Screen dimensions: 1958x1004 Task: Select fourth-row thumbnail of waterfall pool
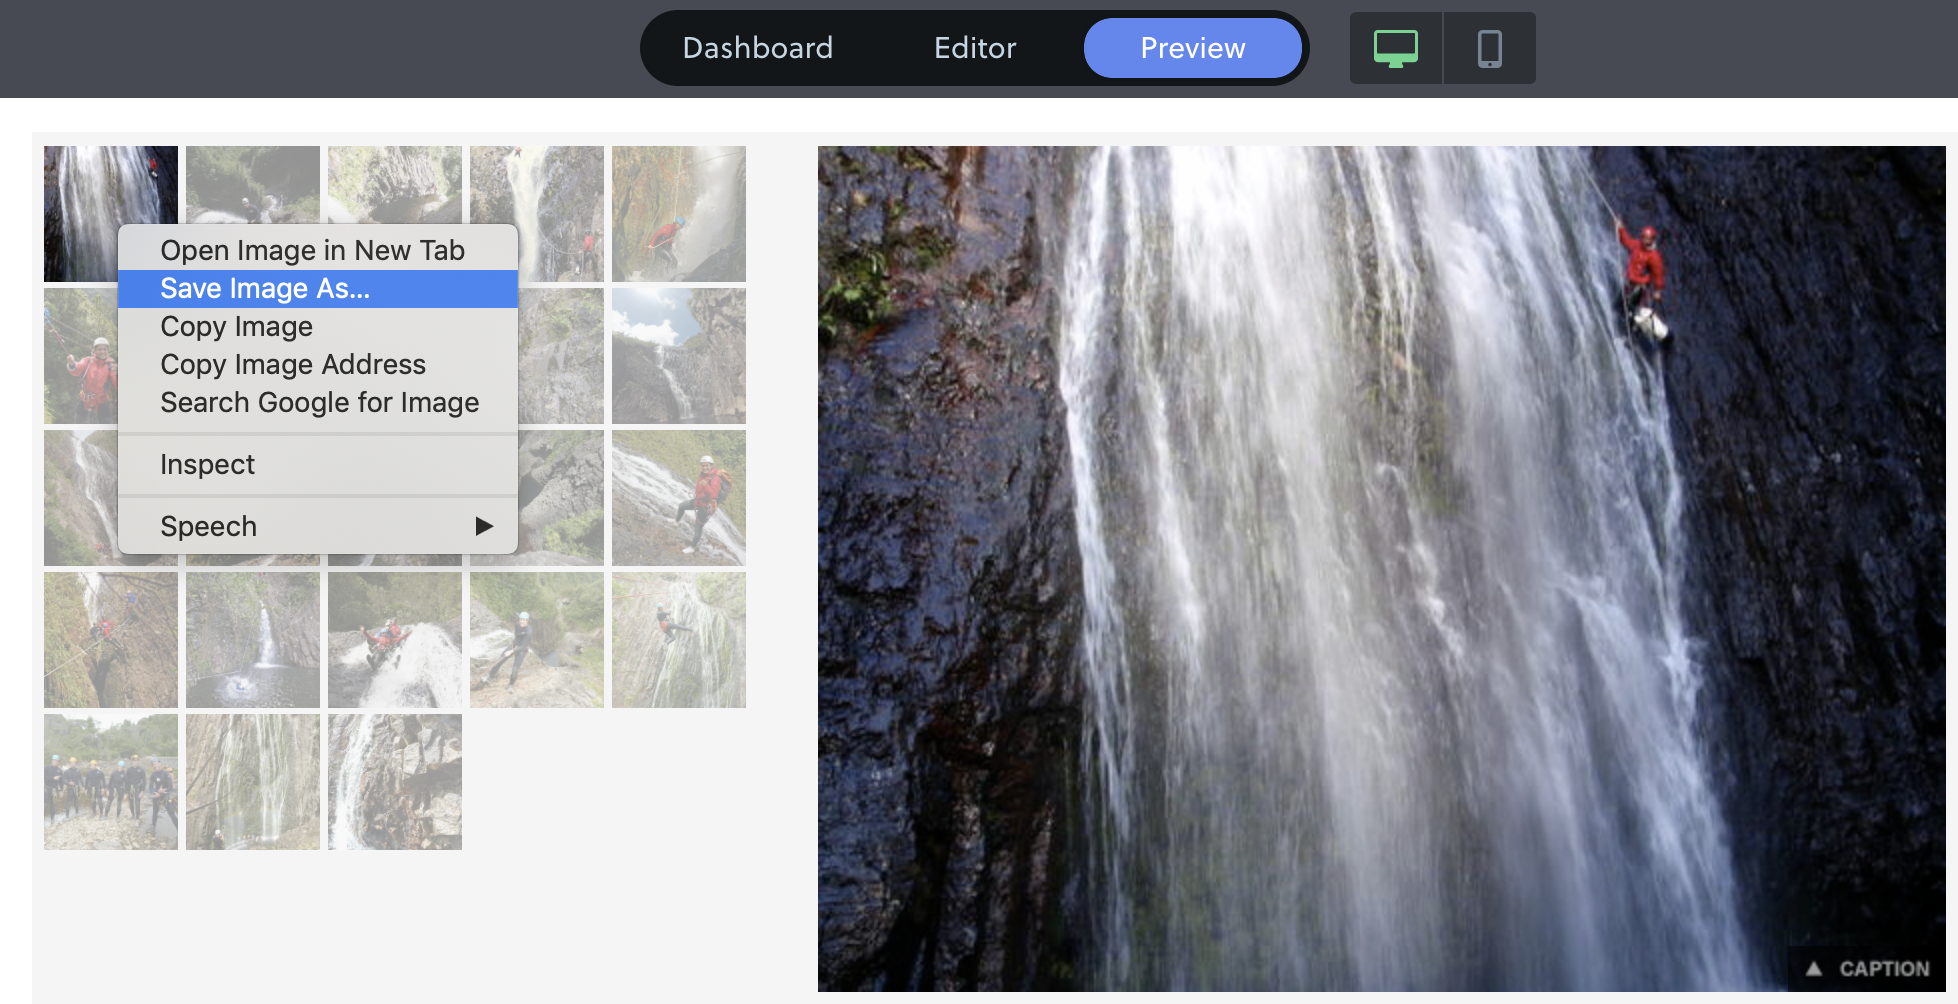click(253, 640)
